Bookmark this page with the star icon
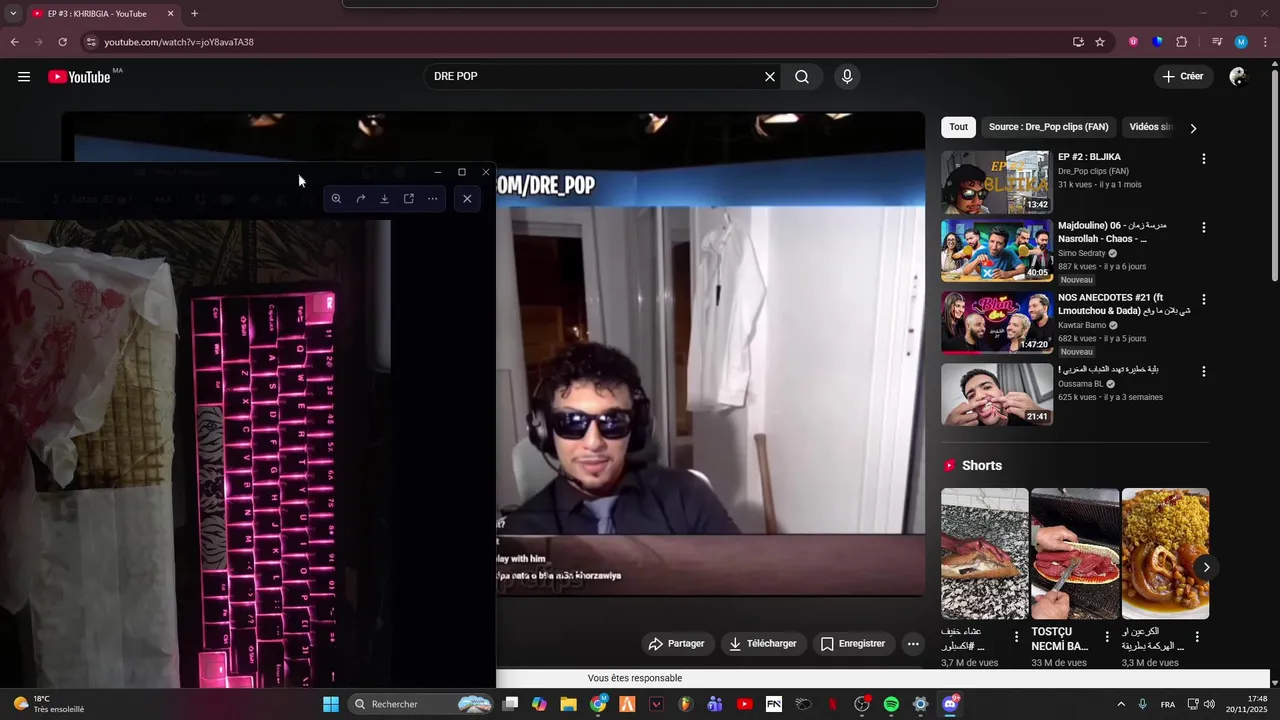Screen dimensions: 1280x720 coord(1100,42)
